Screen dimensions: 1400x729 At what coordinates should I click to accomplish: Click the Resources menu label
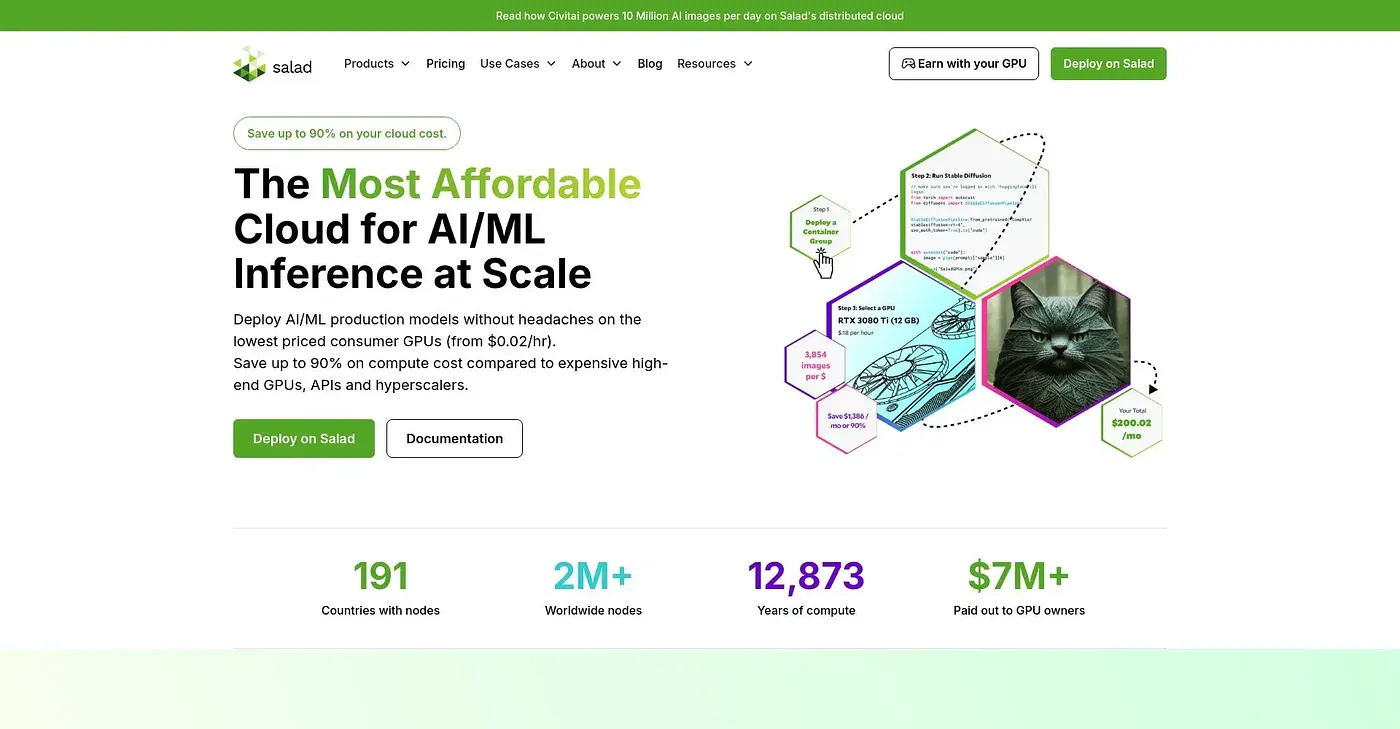706,64
